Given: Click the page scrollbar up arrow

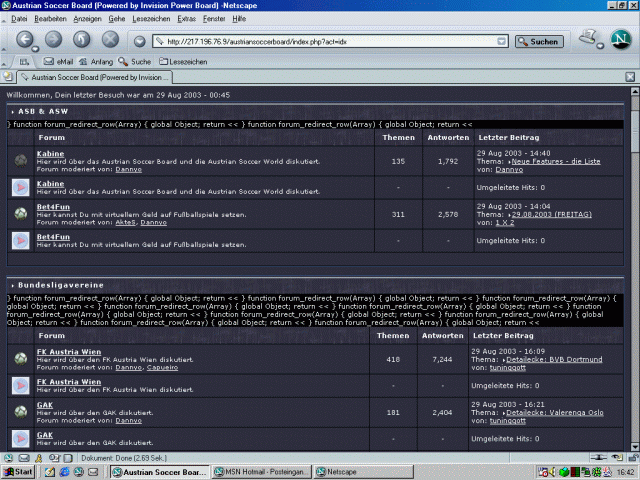Looking at the screenshot, I should tap(635, 91).
